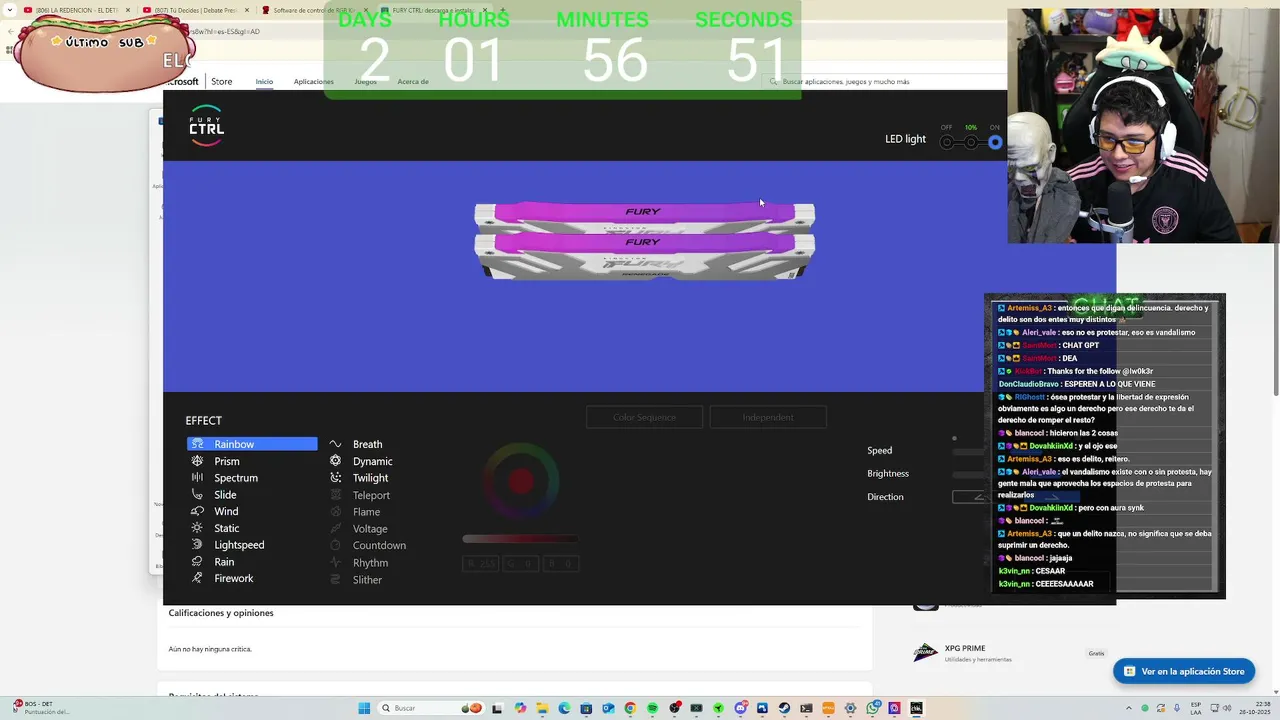Adjust the Brightness slider
1280x720 pixels.
[968, 474]
